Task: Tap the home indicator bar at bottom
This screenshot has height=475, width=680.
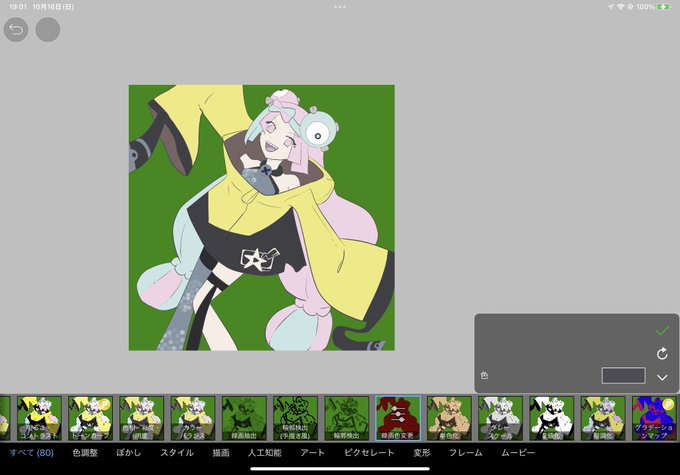Action: click(340, 468)
